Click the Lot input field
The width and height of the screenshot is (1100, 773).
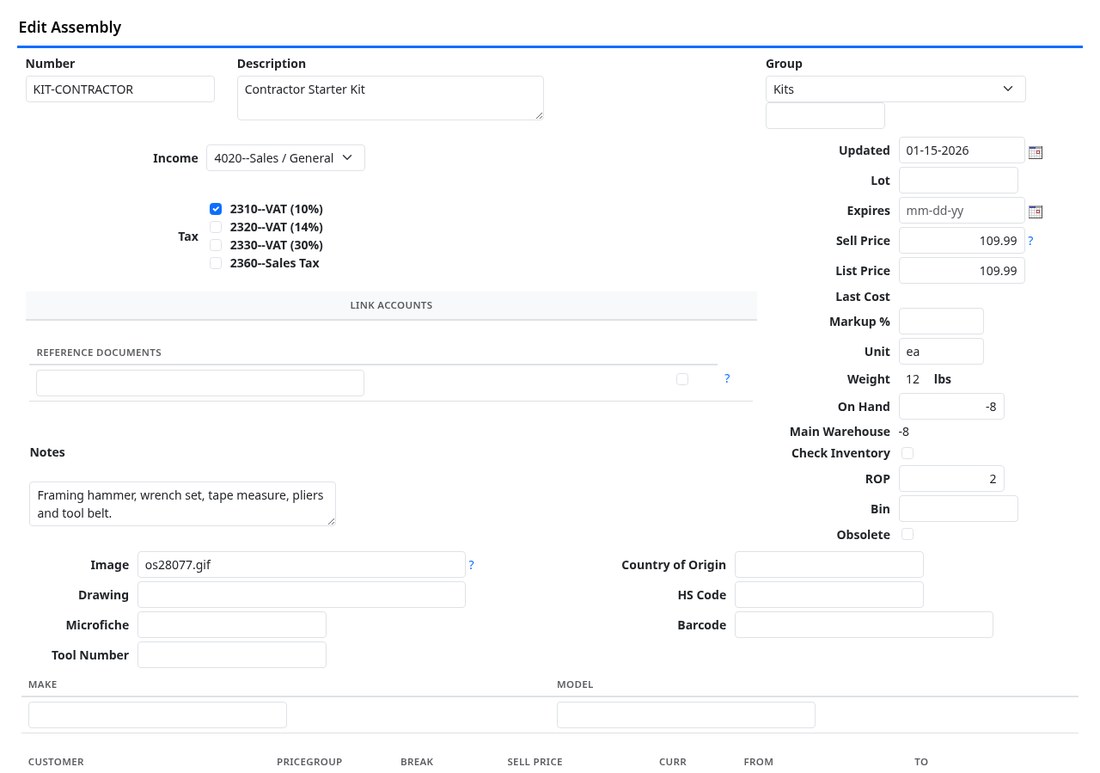pos(958,181)
